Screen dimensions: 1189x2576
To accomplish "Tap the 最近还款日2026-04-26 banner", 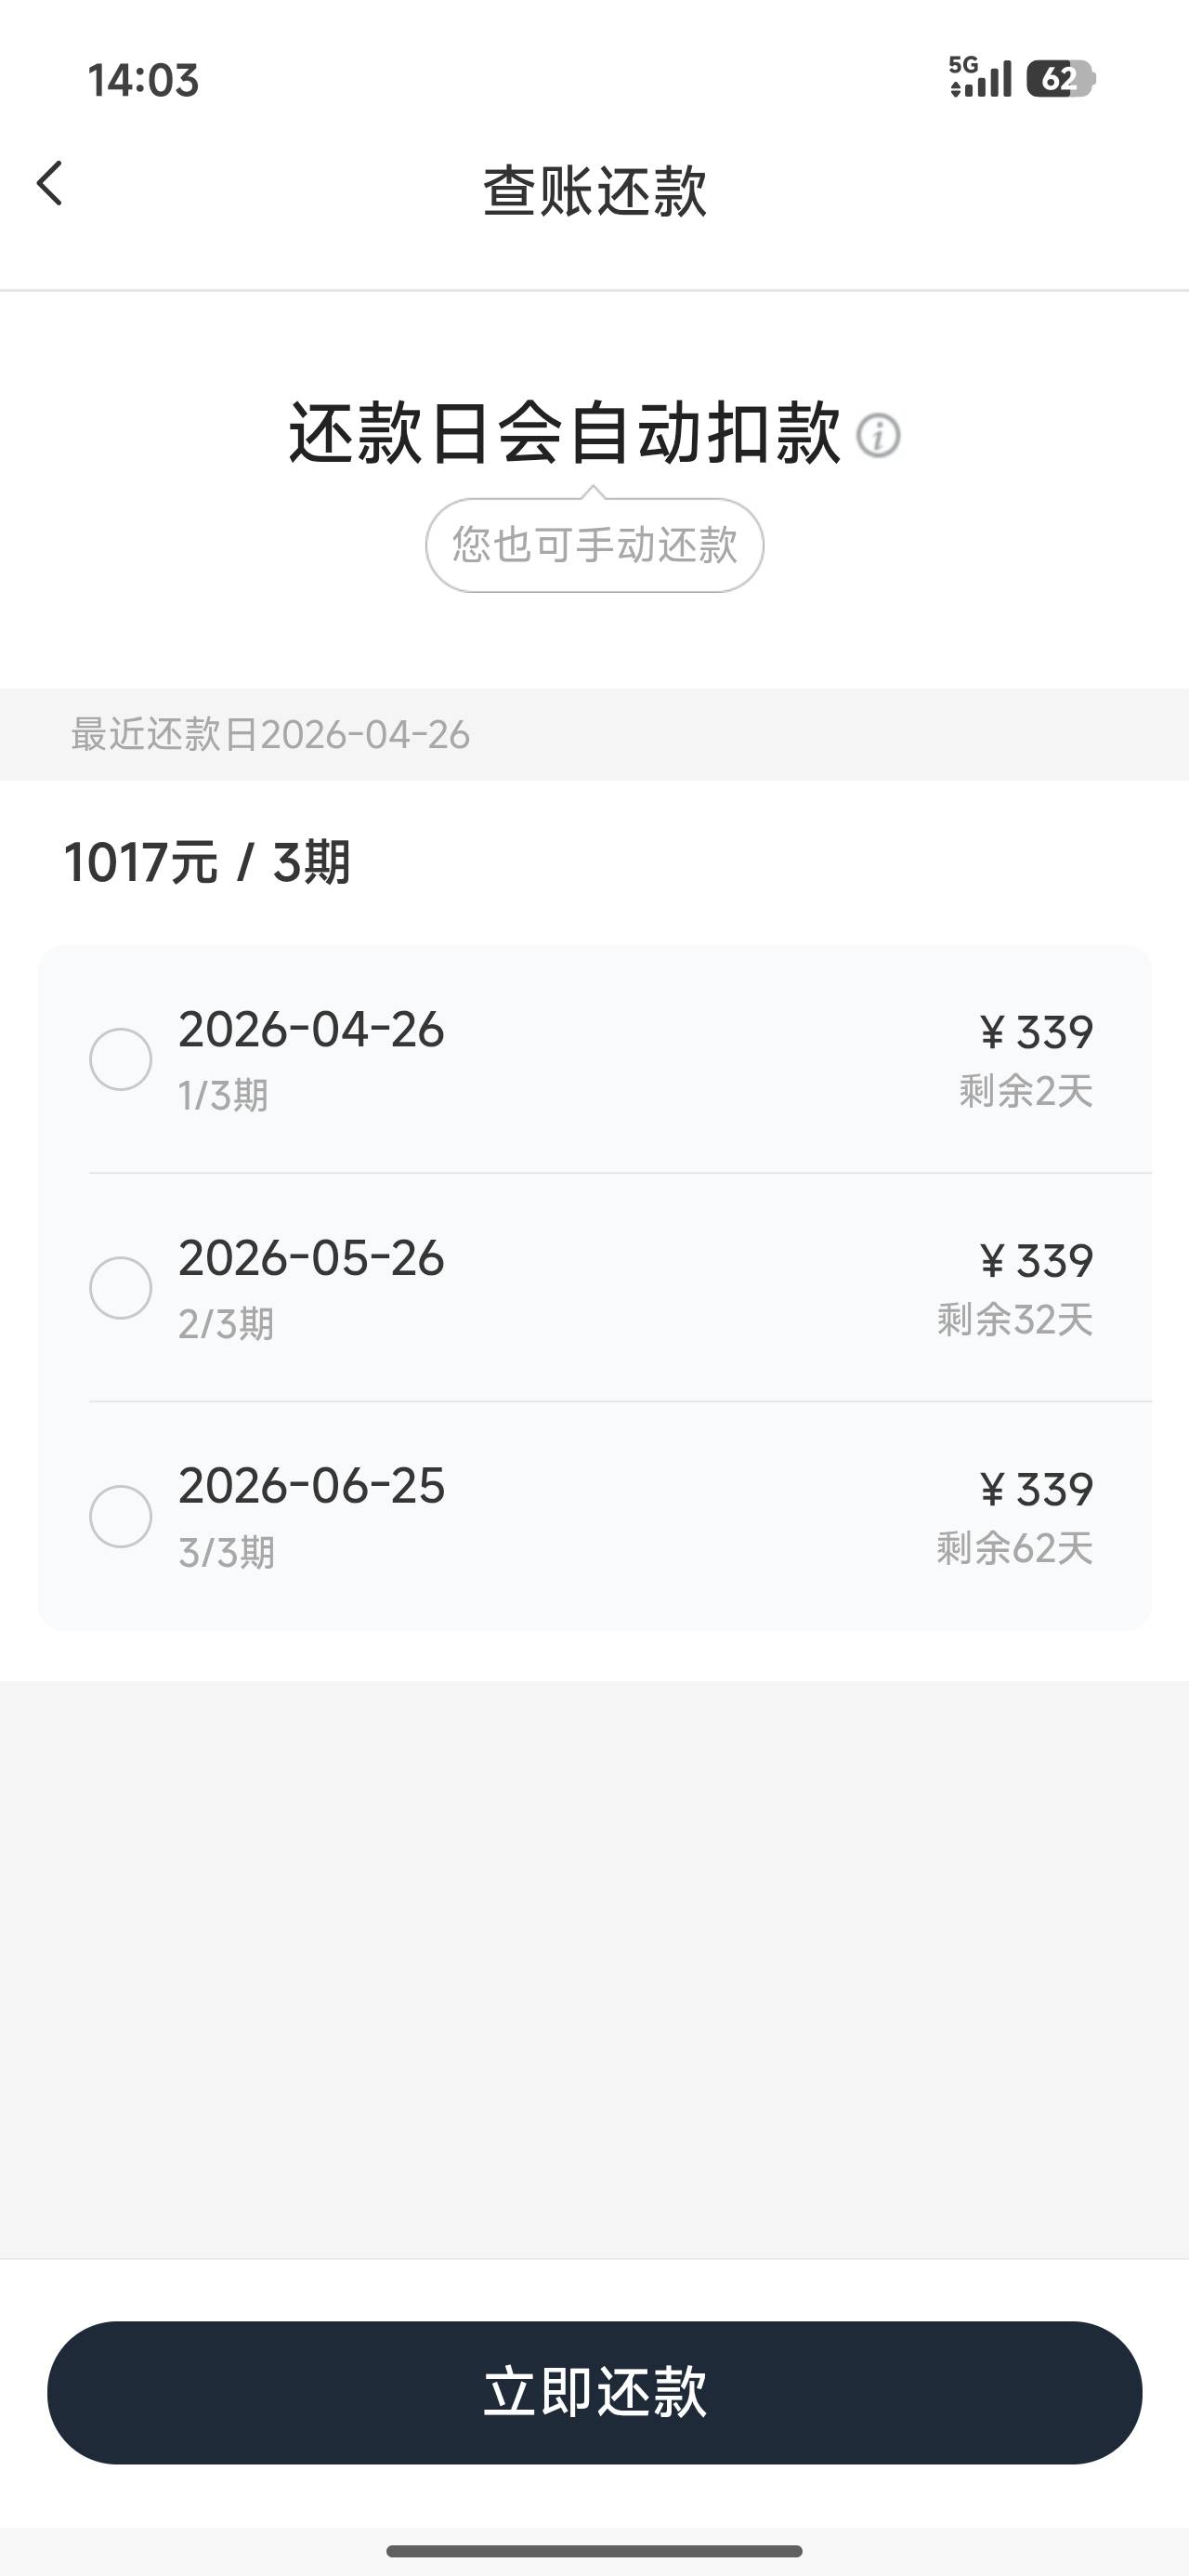I will pyautogui.click(x=270, y=735).
